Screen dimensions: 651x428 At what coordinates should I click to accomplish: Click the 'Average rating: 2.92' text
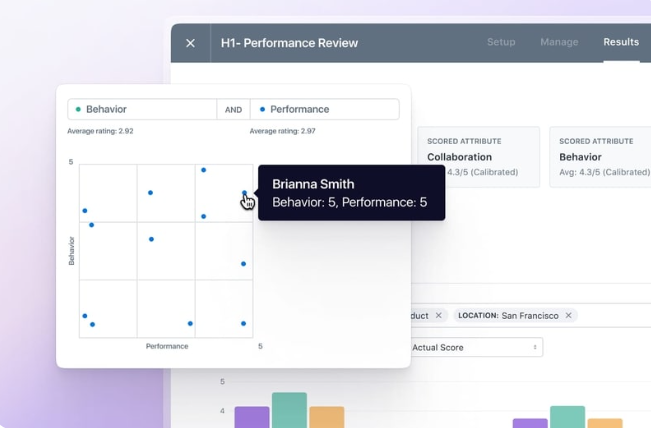click(x=100, y=131)
